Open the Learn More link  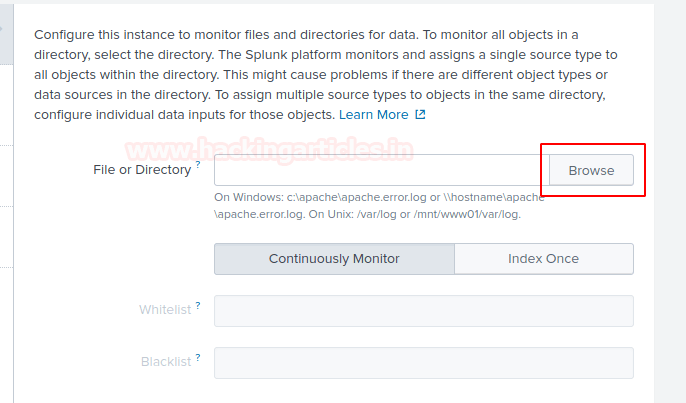point(373,115)
